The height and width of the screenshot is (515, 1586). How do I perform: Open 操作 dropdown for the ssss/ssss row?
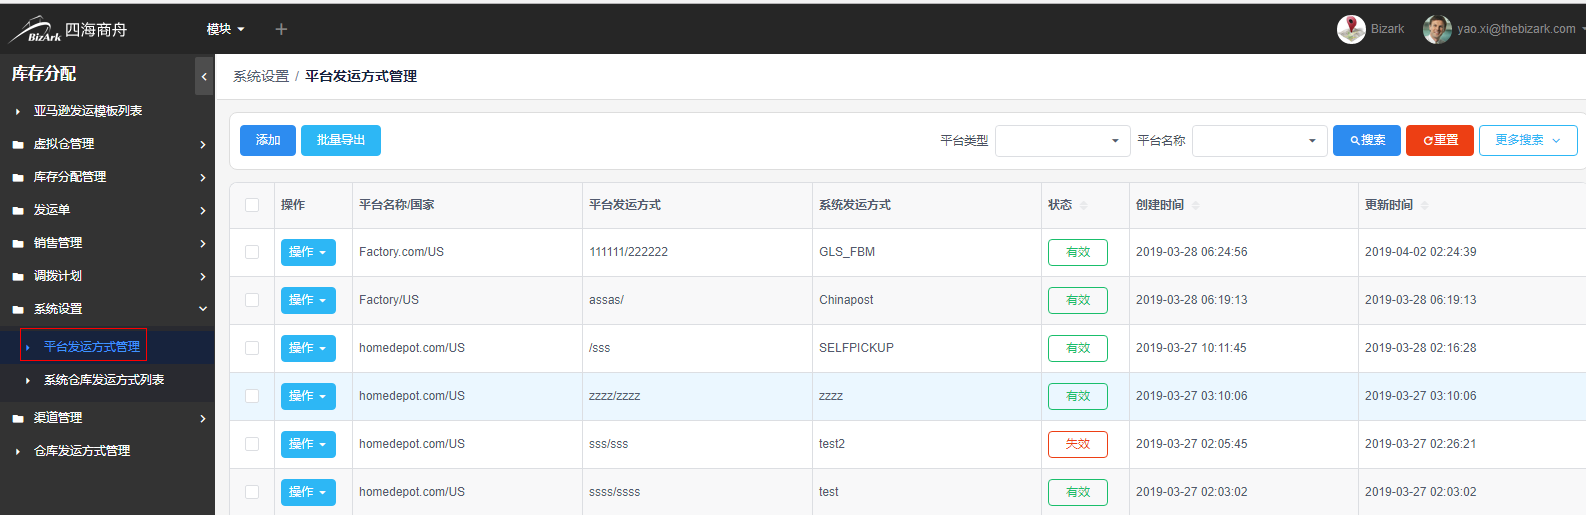click(308, 492)
